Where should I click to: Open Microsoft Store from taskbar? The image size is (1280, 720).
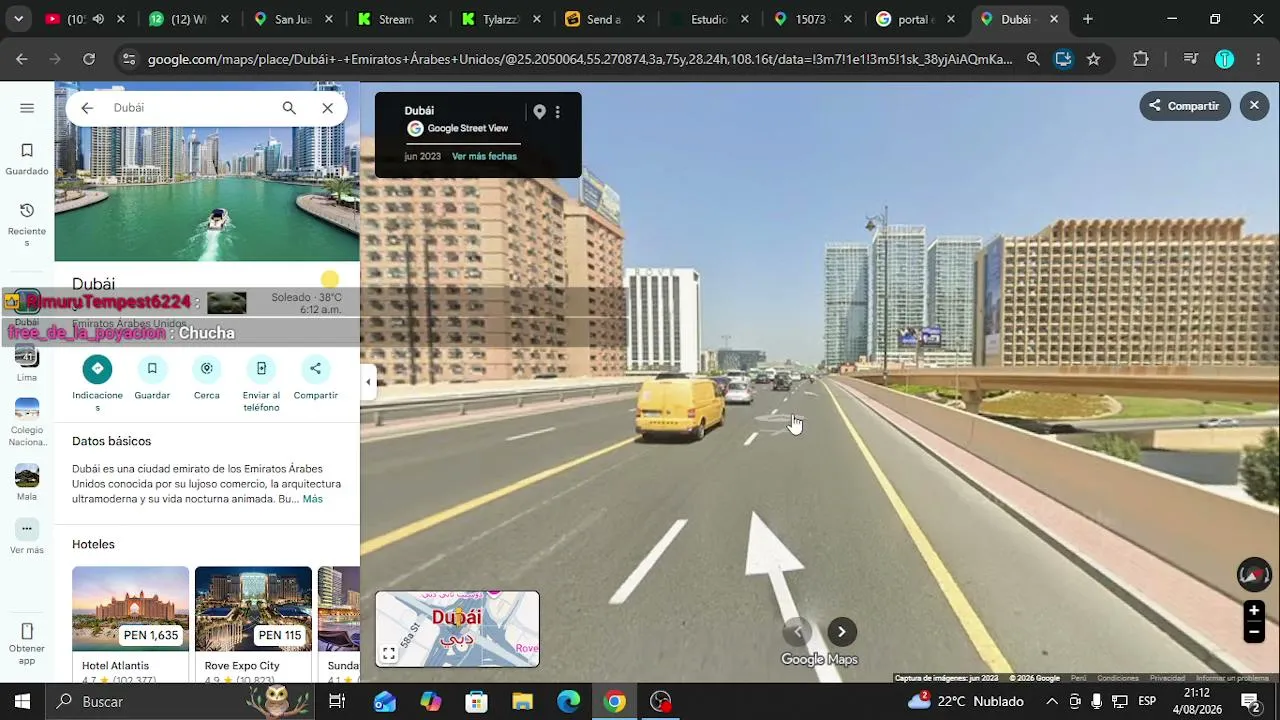click(476, 702)
